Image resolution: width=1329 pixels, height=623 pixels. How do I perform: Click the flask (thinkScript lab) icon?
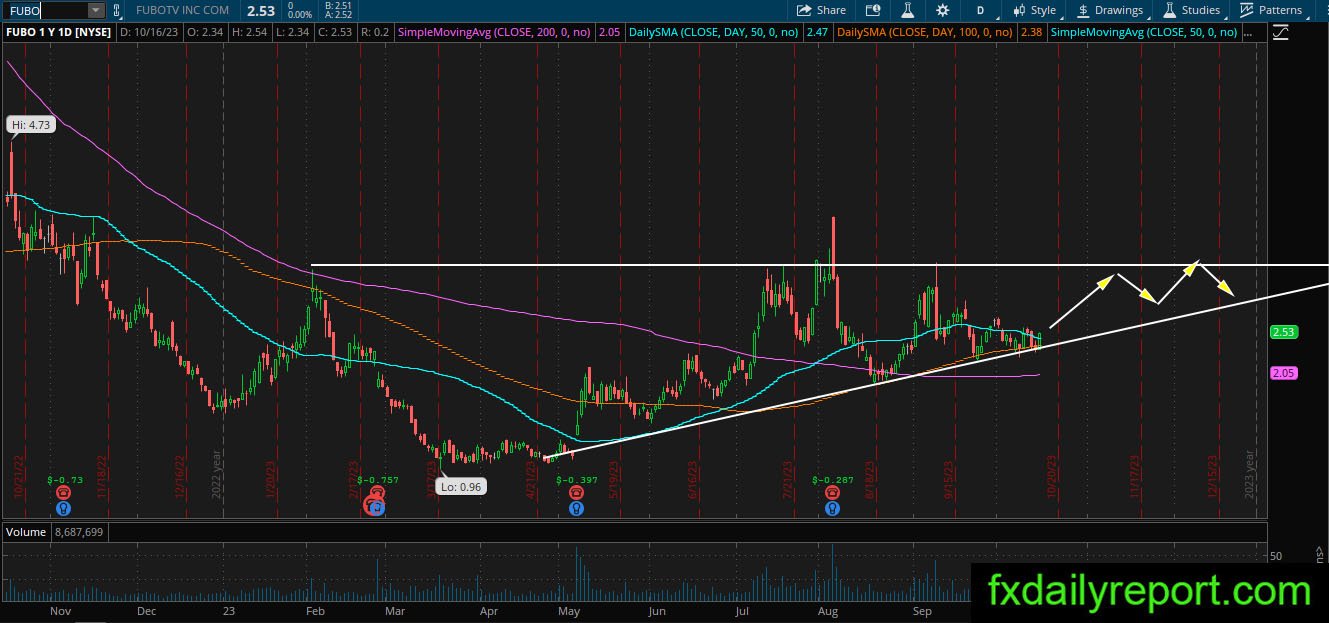[x=908, y=10]
